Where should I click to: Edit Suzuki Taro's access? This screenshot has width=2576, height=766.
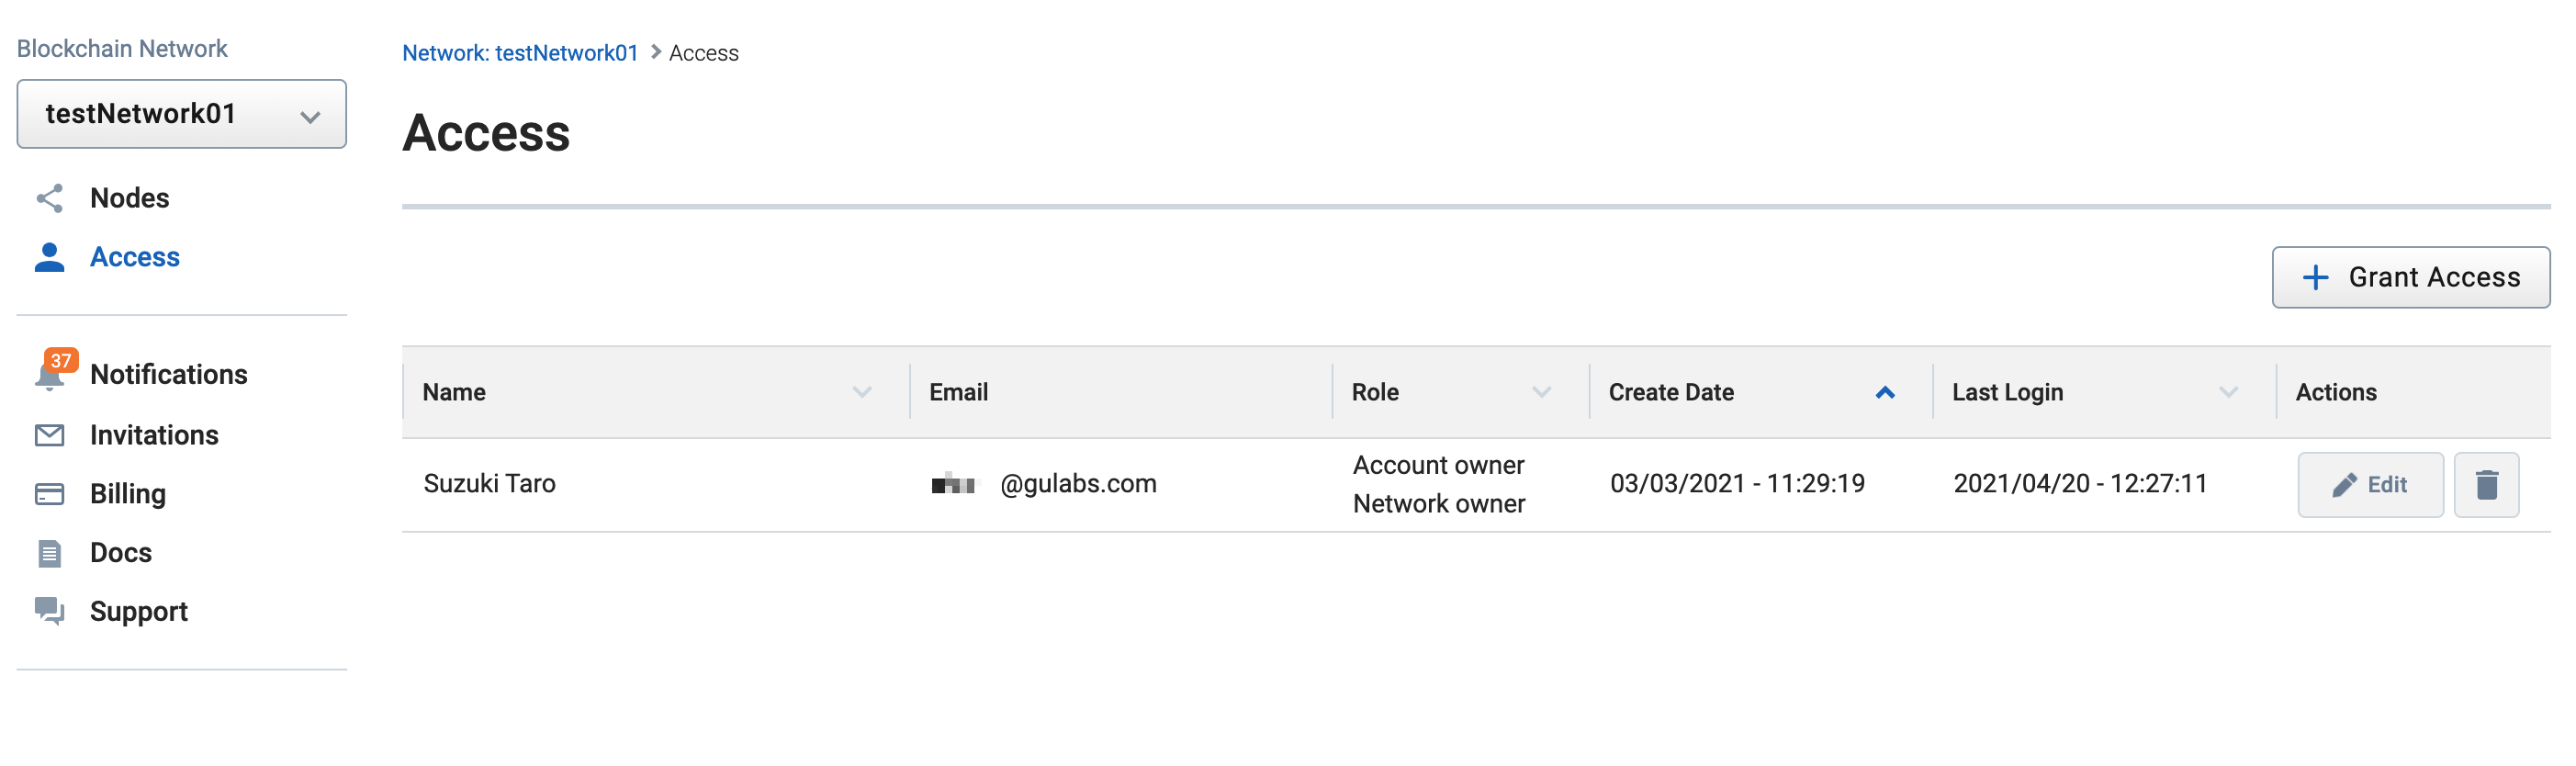click(x=2369, y=484)
